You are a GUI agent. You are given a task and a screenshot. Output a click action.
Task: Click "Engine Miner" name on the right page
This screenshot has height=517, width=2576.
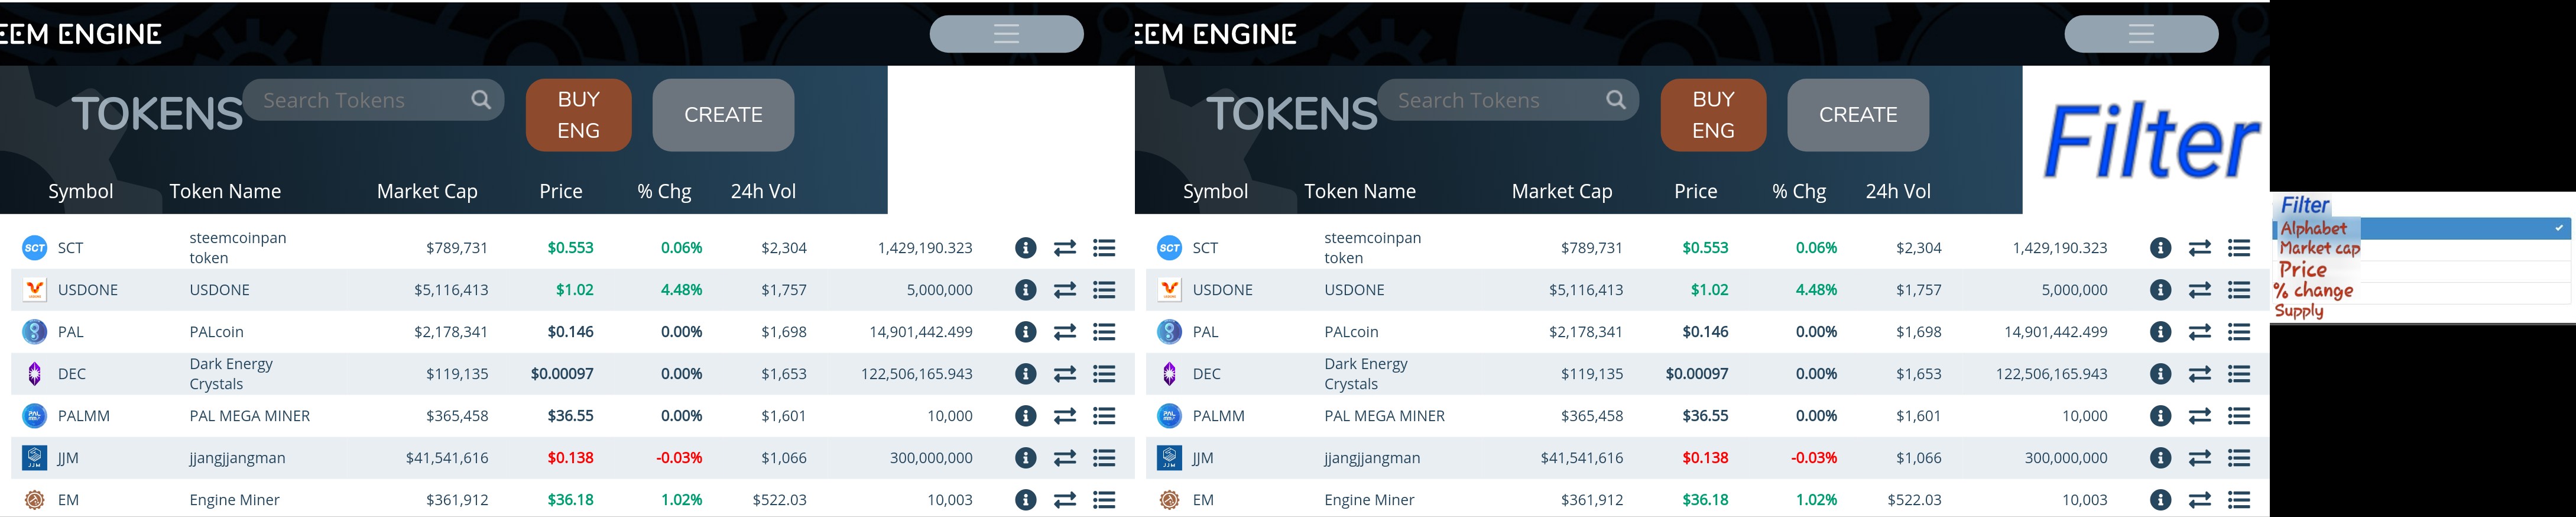pyautogui.click(x=1369, y=500)
